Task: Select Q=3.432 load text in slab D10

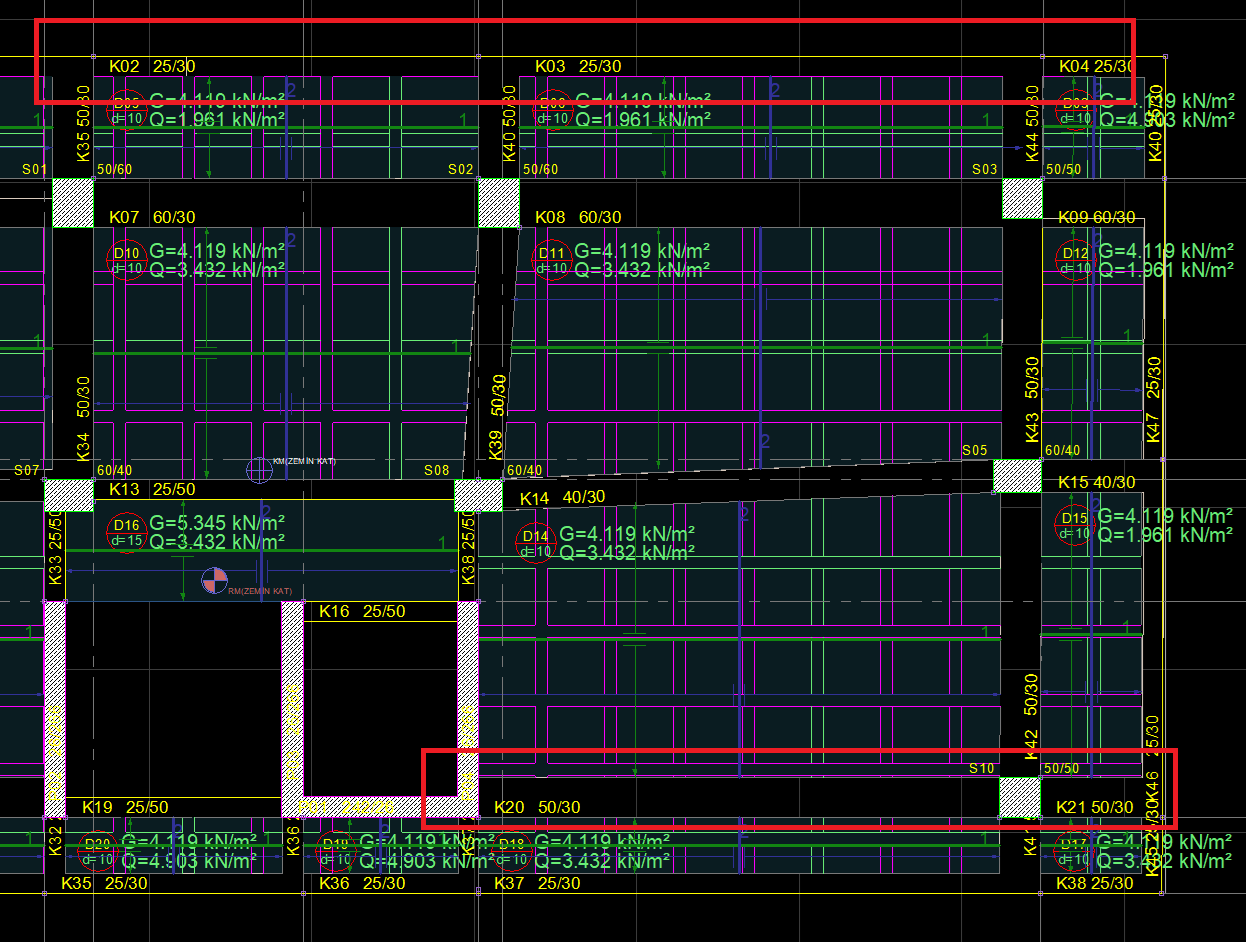Action: coord(218,269)
